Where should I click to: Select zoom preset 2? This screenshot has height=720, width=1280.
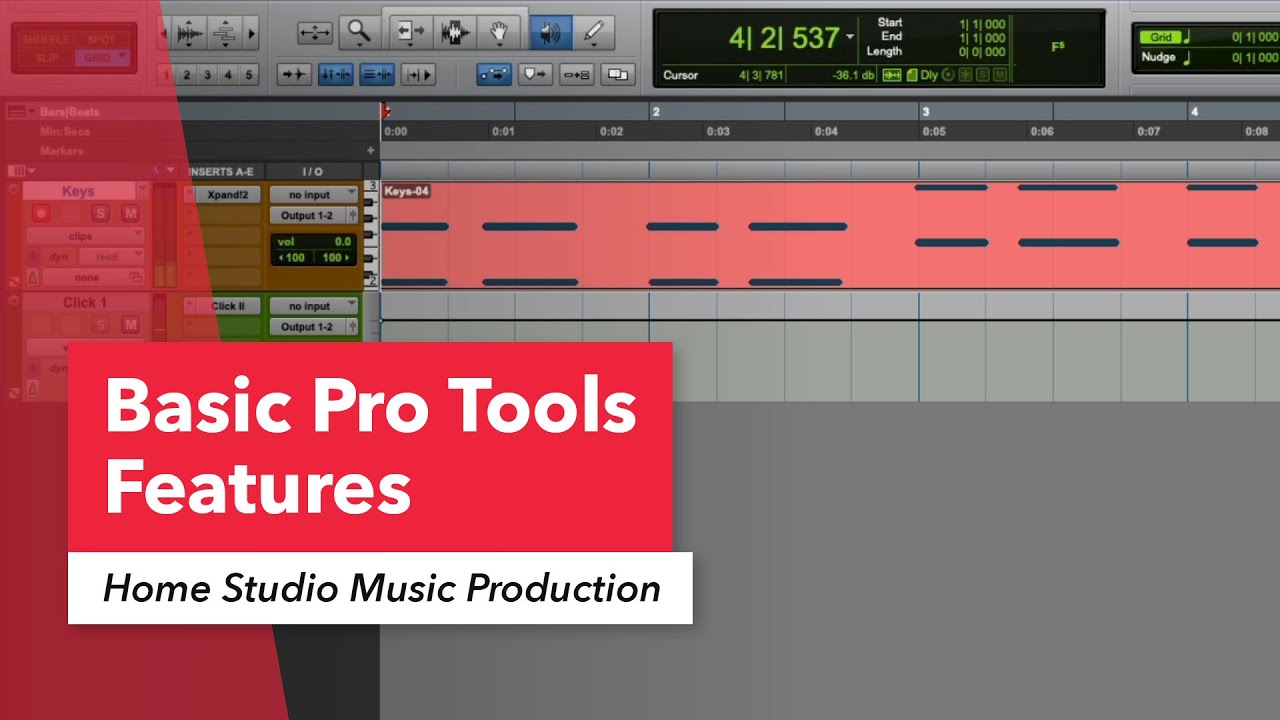coord(188,75)
